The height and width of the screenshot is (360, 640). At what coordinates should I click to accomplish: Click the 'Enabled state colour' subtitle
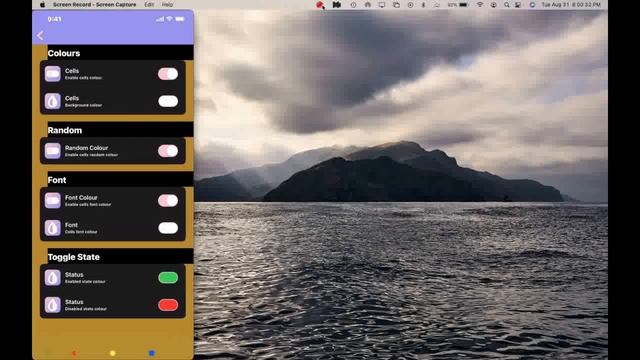(85, 282)
